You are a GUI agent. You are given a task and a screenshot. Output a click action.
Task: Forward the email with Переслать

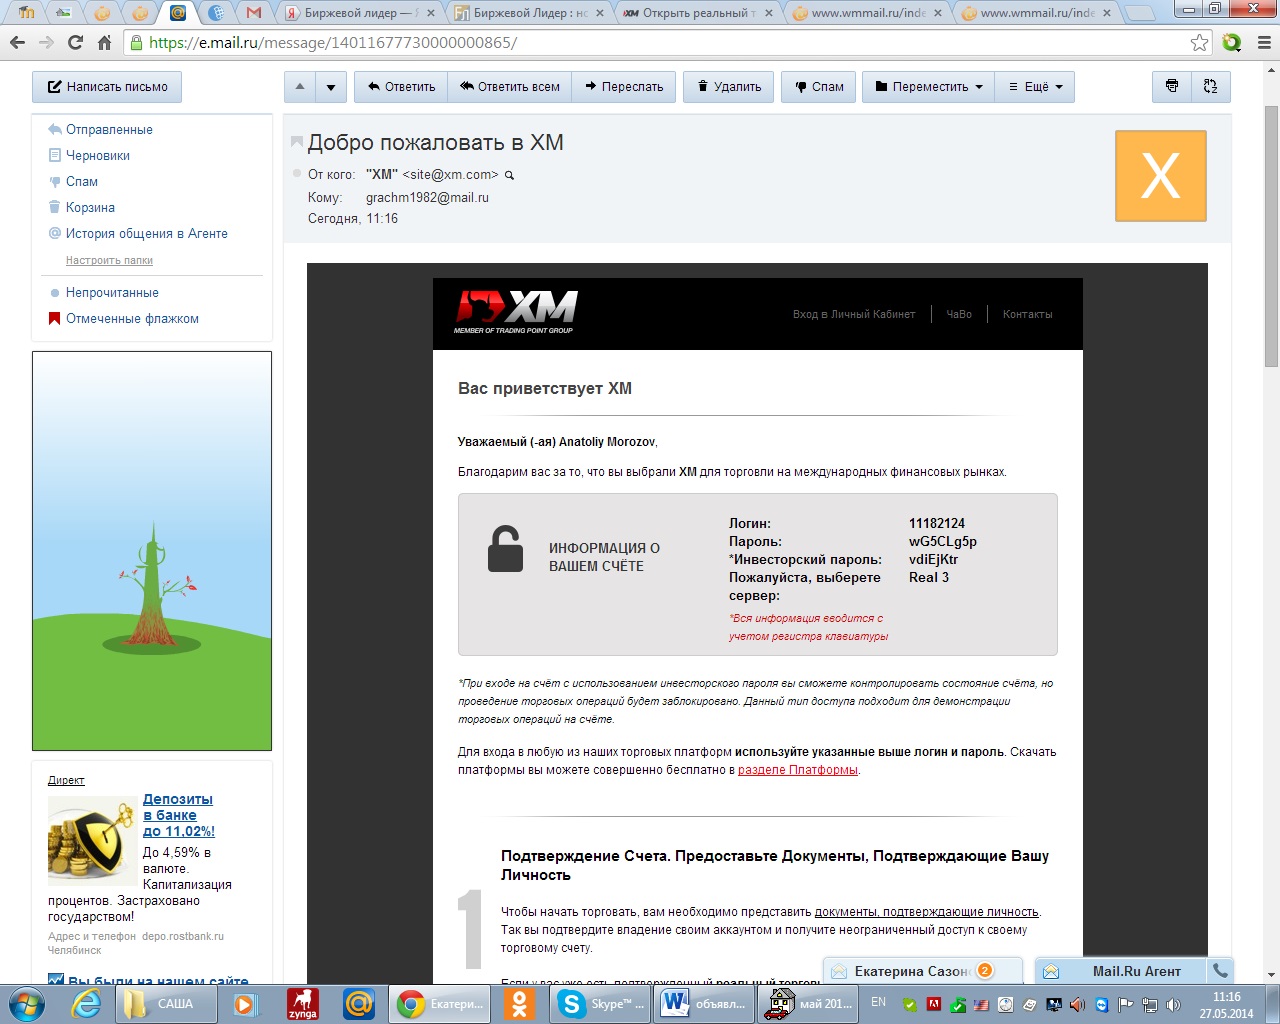pos(624,87)
